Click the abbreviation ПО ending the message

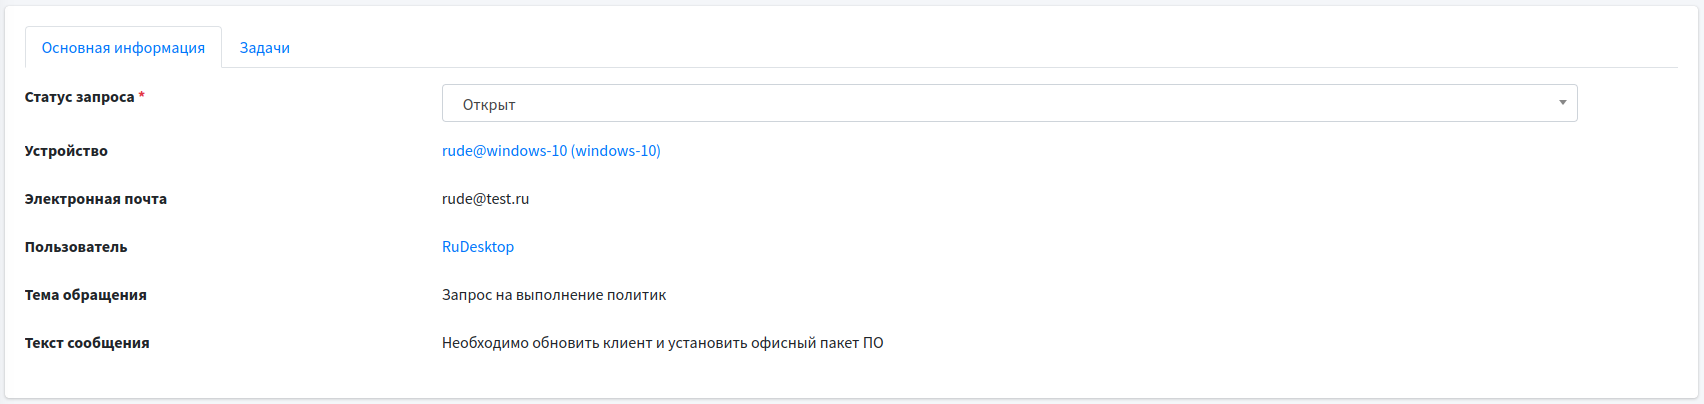tap(873, 343)
